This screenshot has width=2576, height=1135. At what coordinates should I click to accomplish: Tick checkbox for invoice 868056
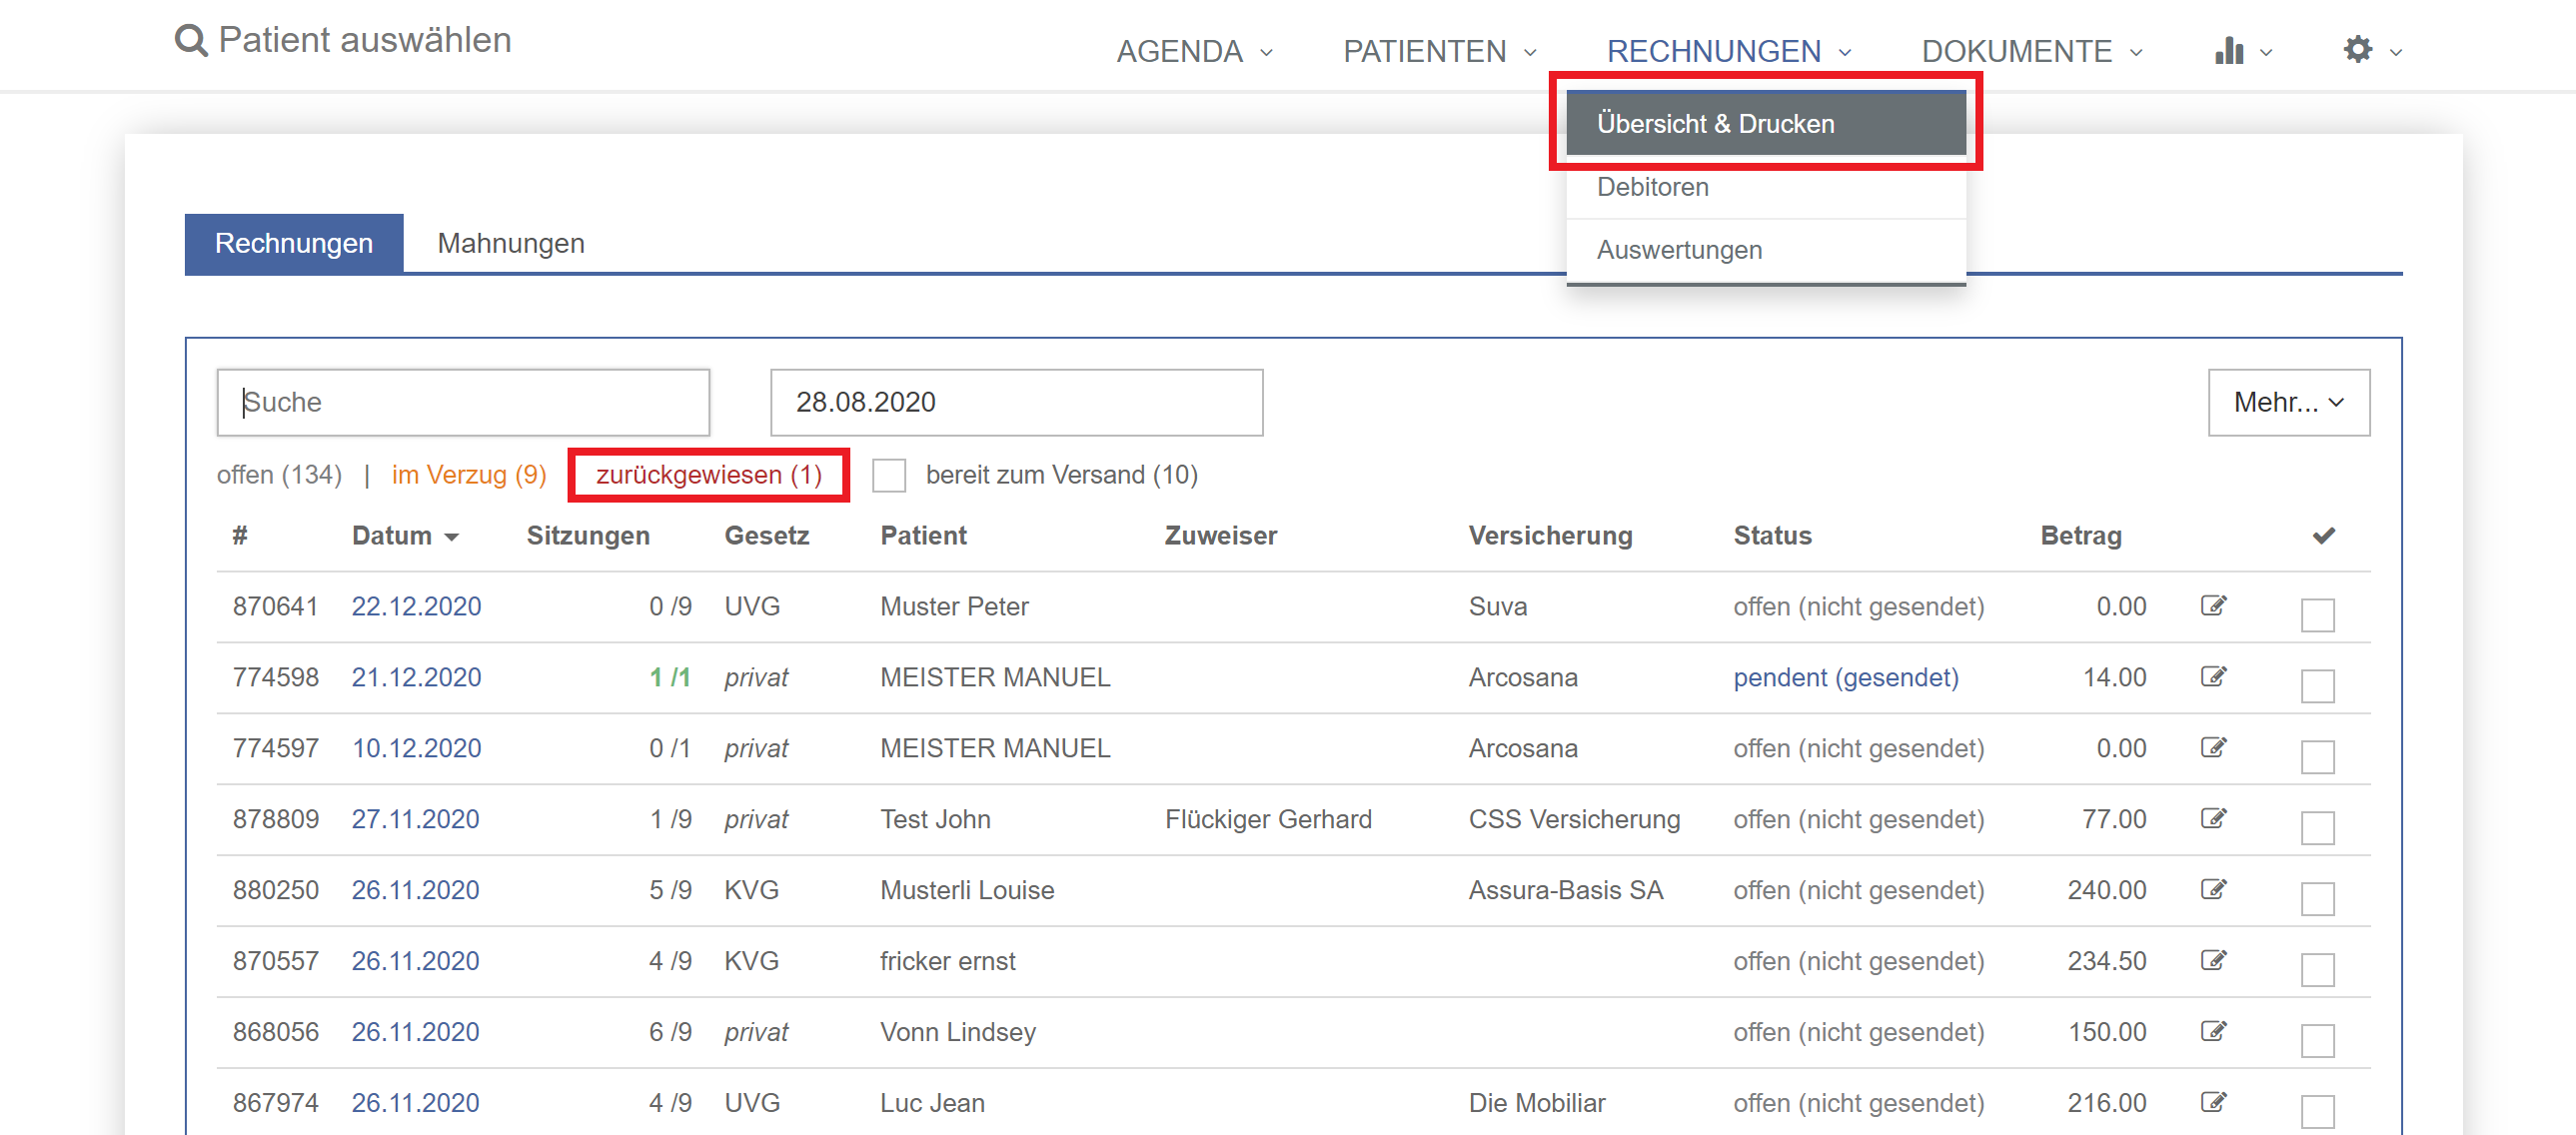point(2317,1041)
